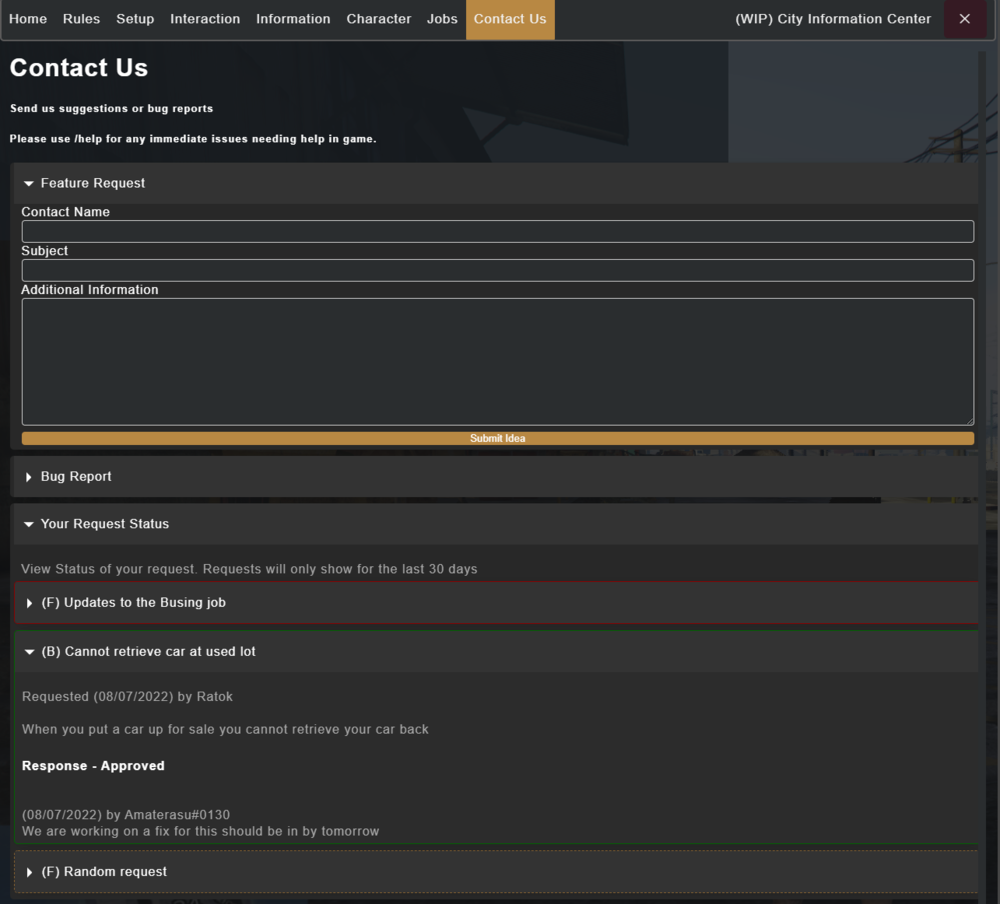Image resolution: width=1000 pixels, height=904 pixels.
Task: Switch to the Home tab
Action: pos(28,18)
